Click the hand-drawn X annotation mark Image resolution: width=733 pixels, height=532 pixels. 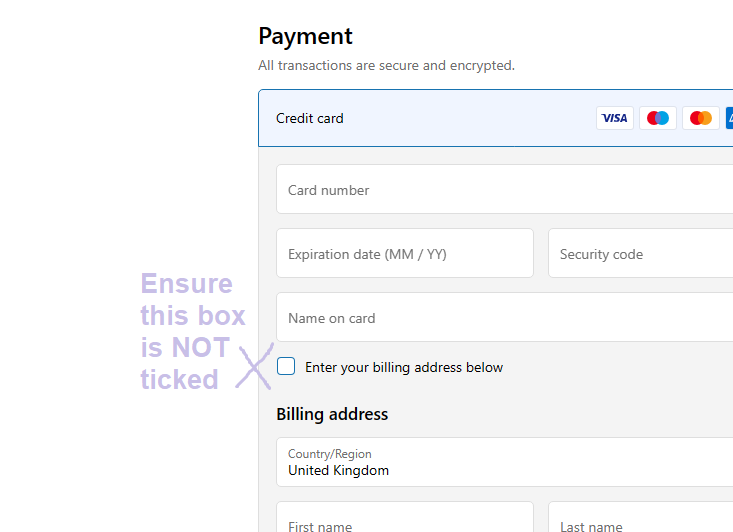coord(254,366)
